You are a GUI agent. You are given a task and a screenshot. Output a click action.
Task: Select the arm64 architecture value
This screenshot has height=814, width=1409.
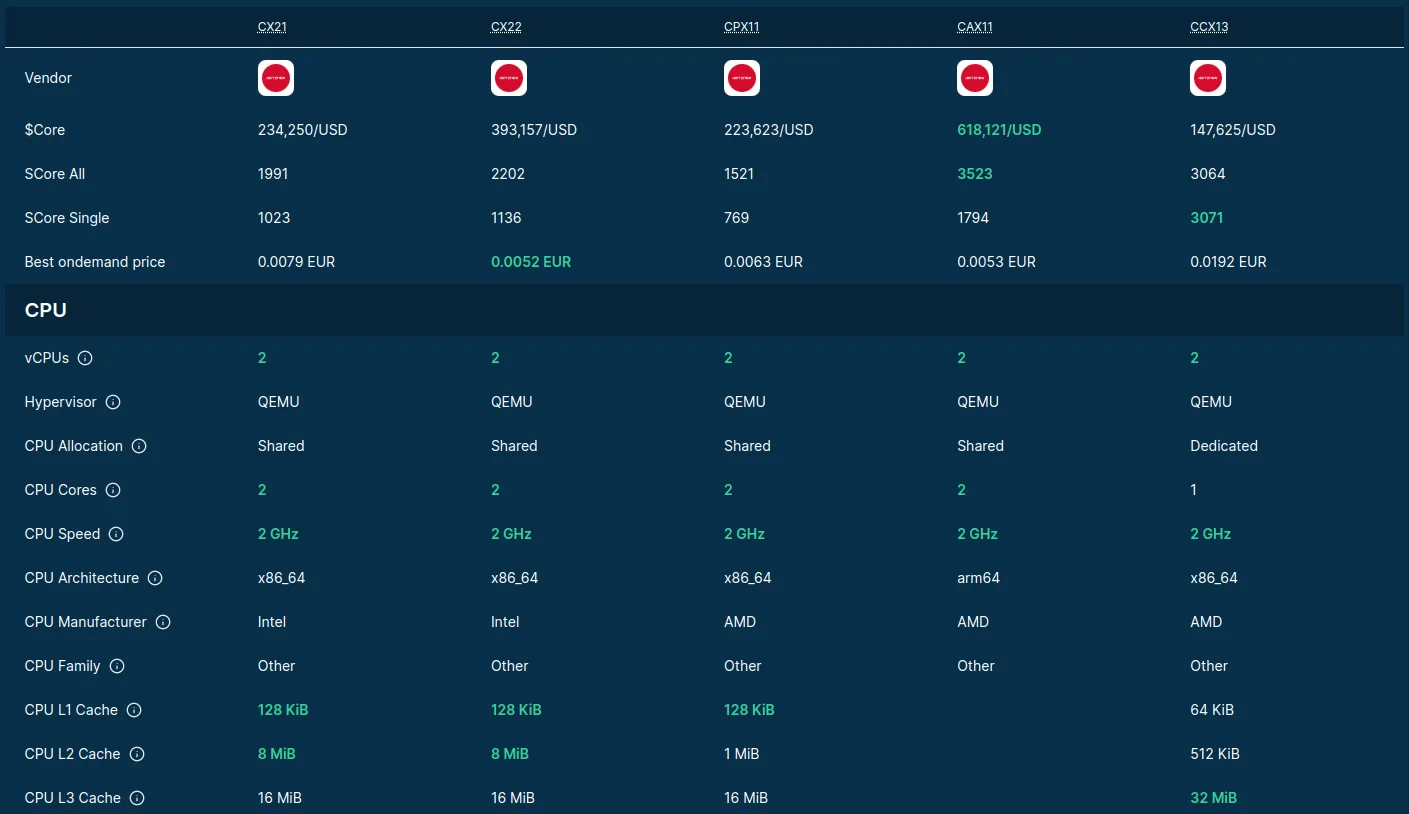[978, 578]
